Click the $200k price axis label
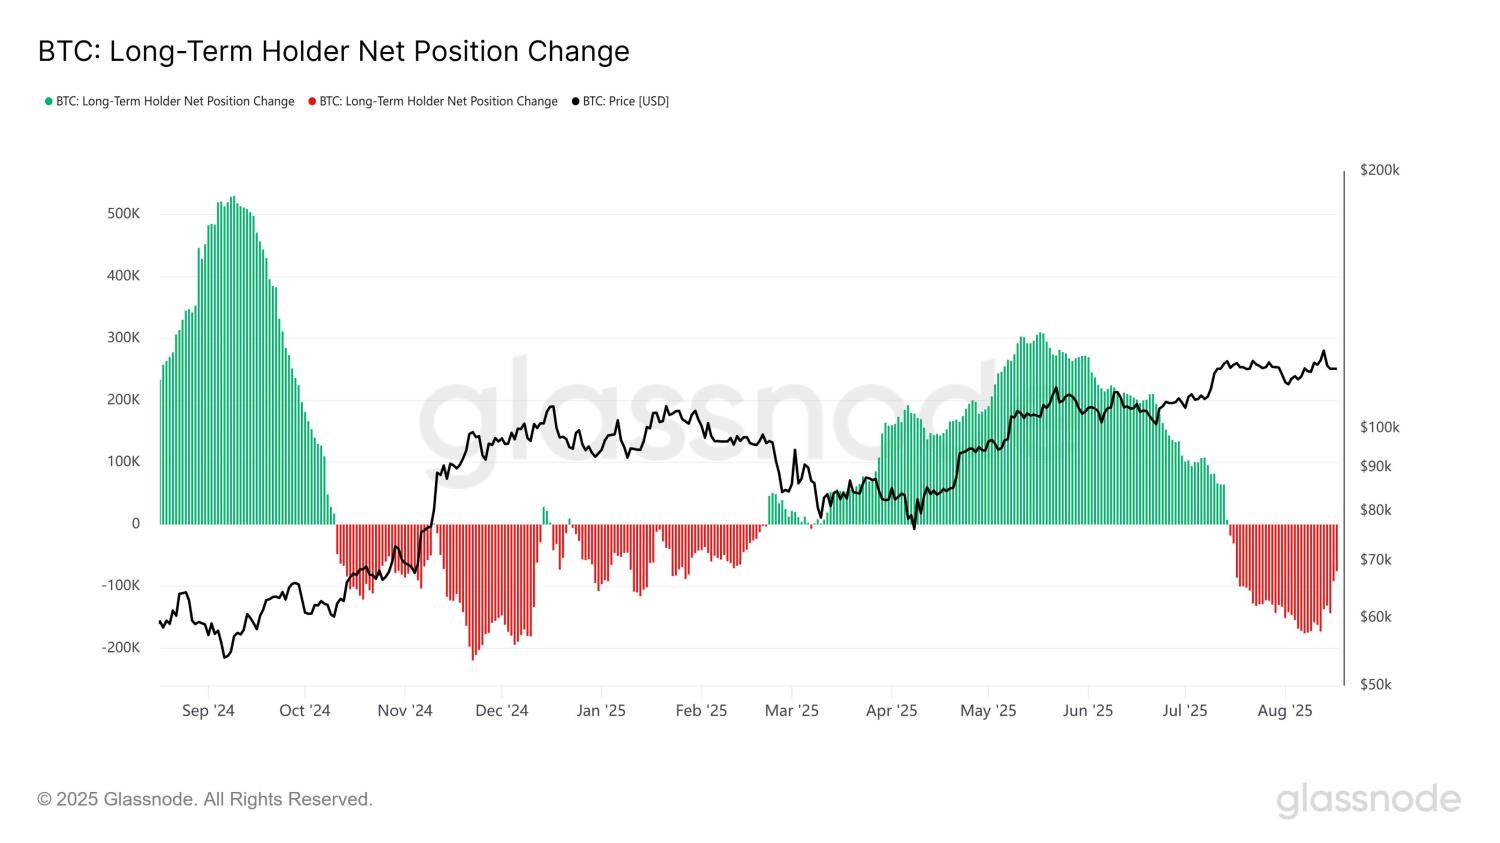The height and width of the screenshot is (843, 1500). tap(1379, 171)
